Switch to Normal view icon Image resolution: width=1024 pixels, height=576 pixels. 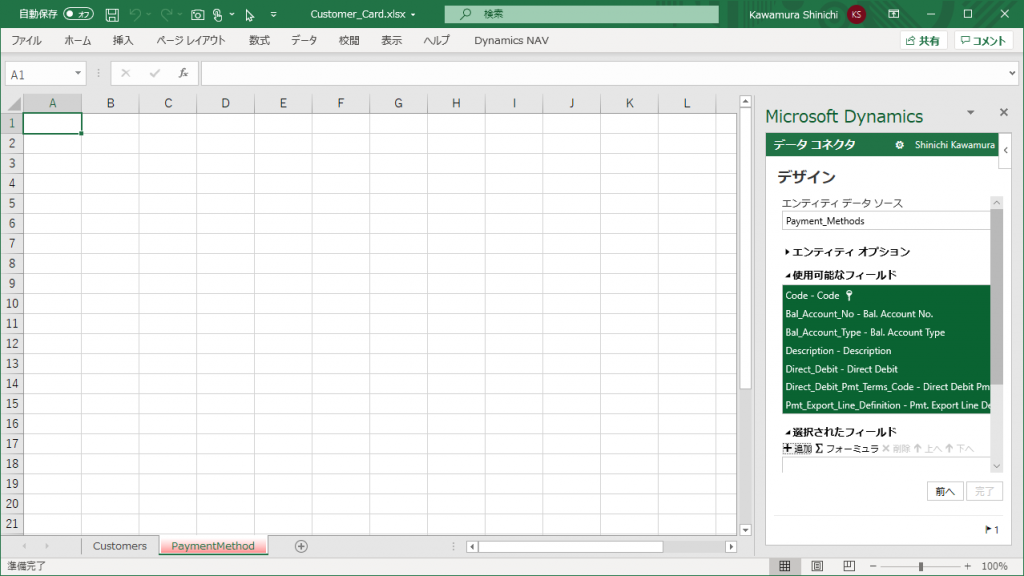(x=785, y=566)
